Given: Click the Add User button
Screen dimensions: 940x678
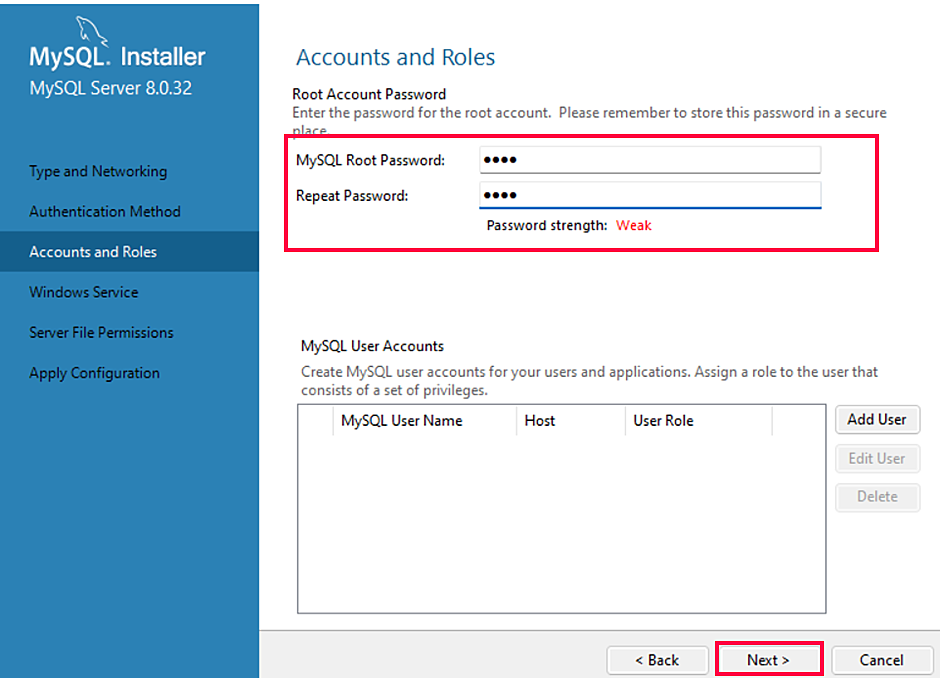Looking at the screenshot, I should (877, 420).
